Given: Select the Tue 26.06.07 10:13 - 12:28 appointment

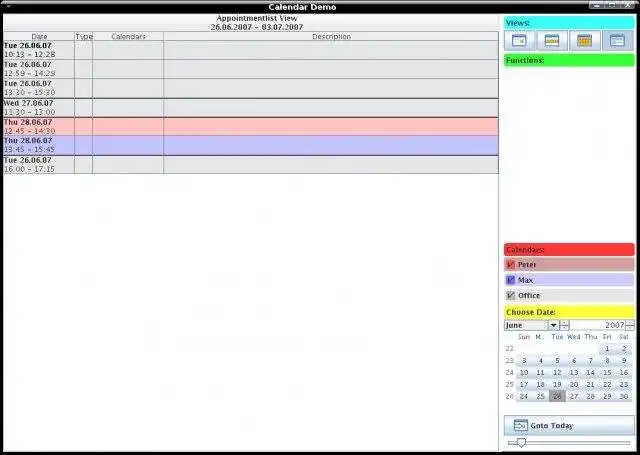Looking at the screenshot, I should coord(251,50).
